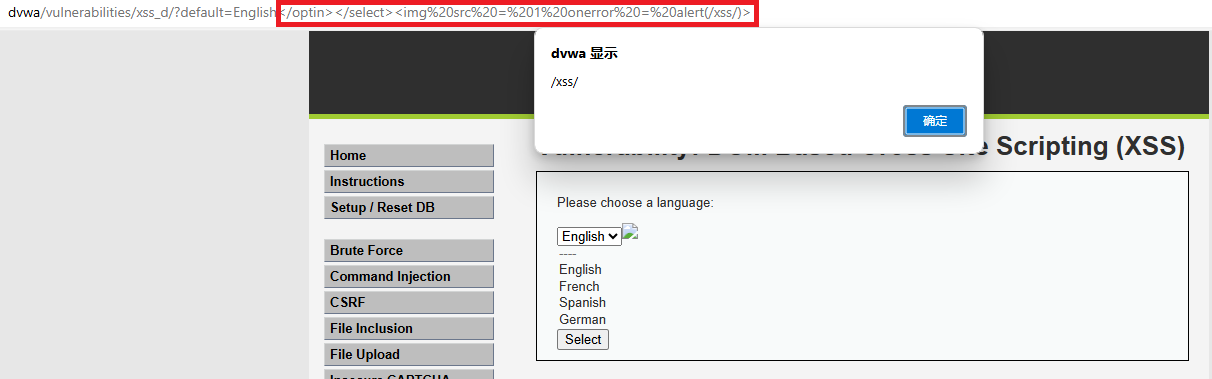Confirm the alert with the 确定 button
The image size is (1212, 379).
[x=935, y=121]
